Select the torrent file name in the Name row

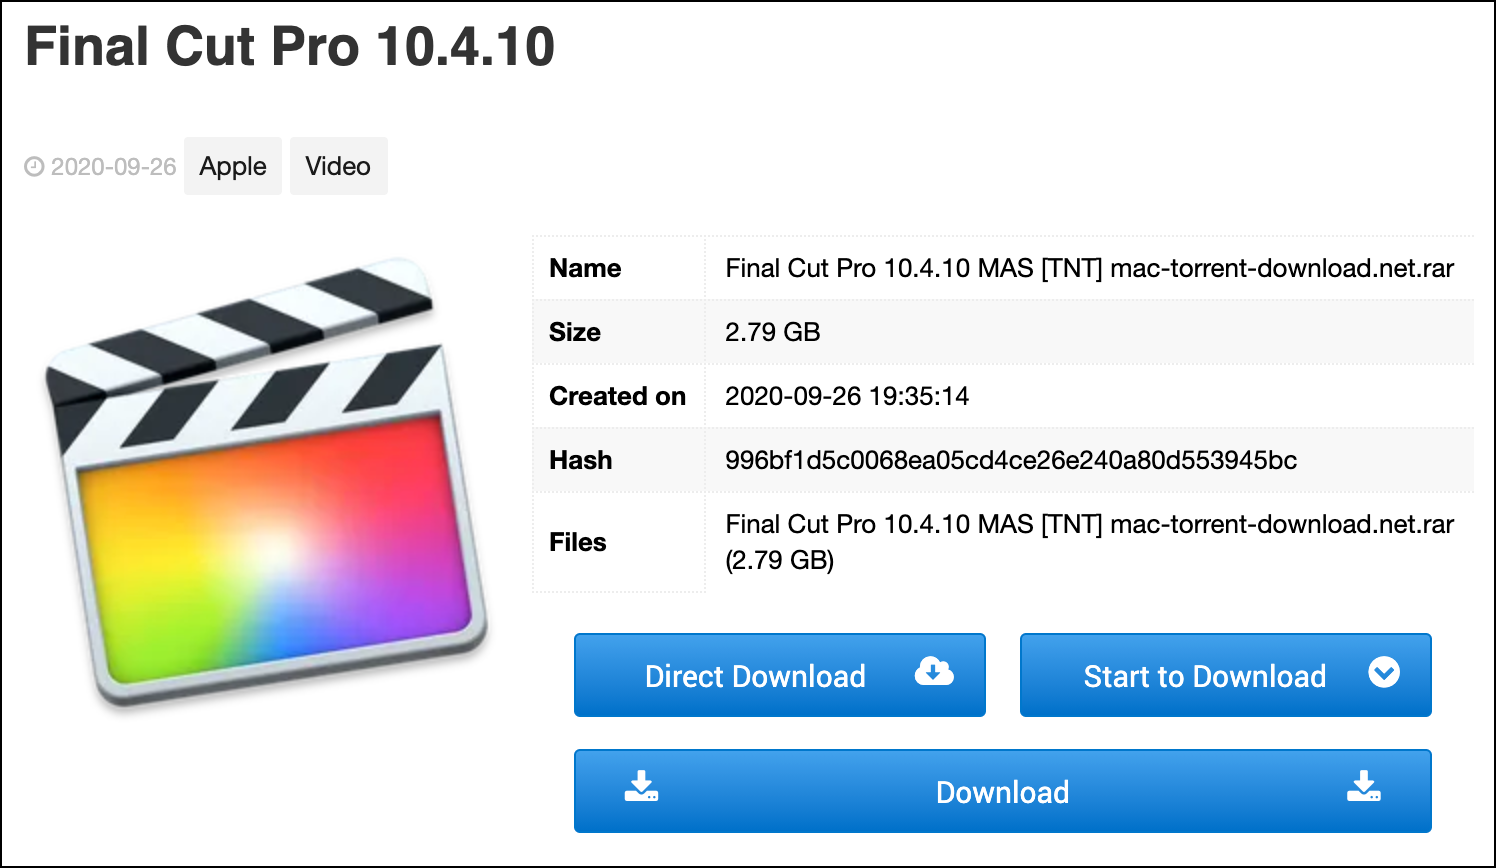click(1089, 268)
